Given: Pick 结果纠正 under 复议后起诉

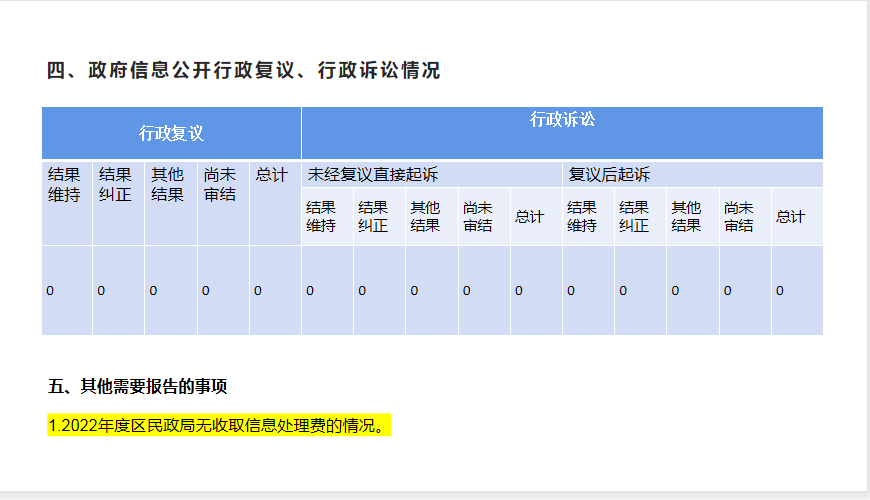Looking at the screenshot, I should (x=641, y=216).
